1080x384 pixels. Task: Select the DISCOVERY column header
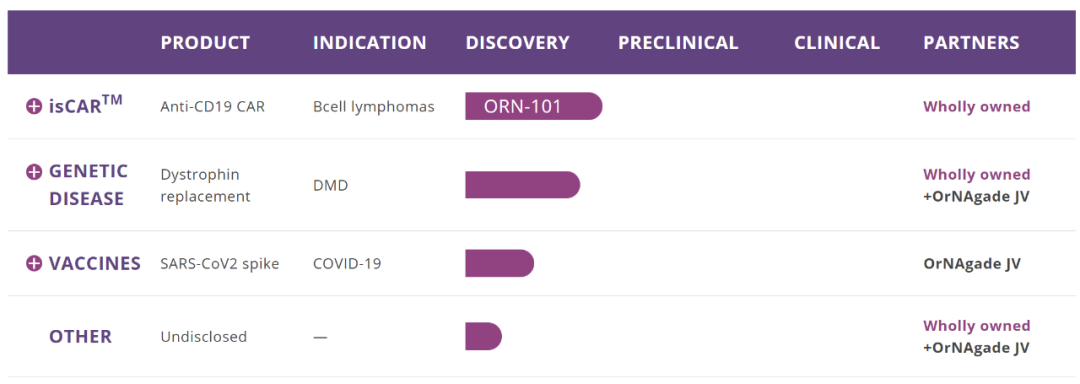pyautogui.click(x=517, y=43)
